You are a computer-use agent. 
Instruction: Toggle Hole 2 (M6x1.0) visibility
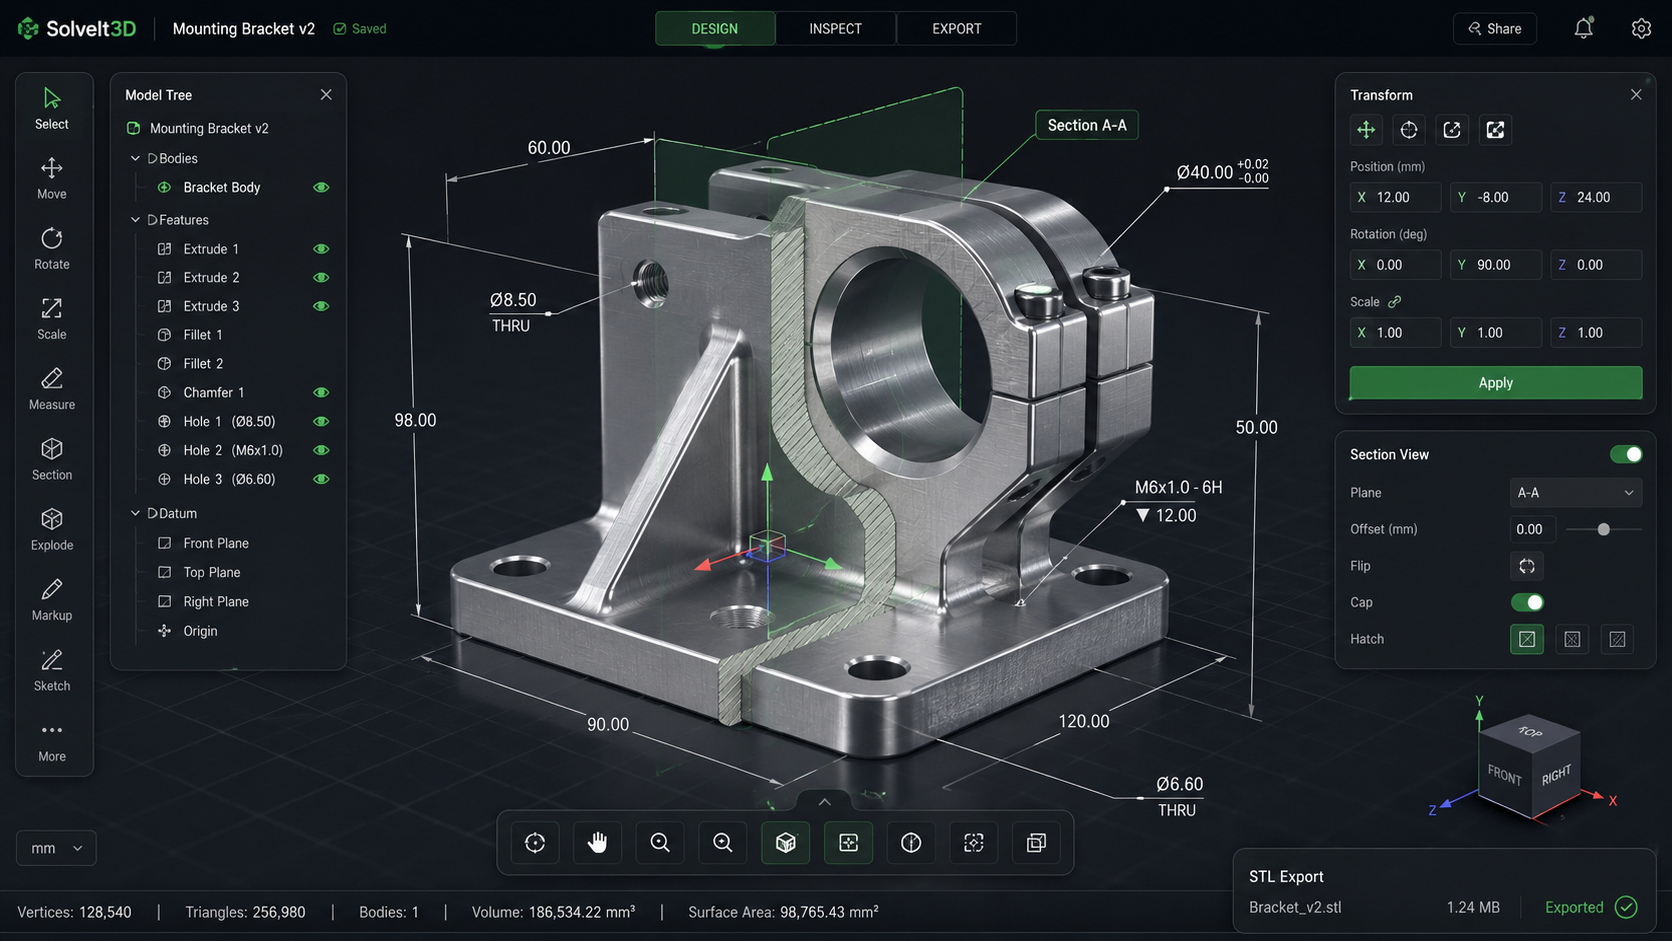coord(321,450)
